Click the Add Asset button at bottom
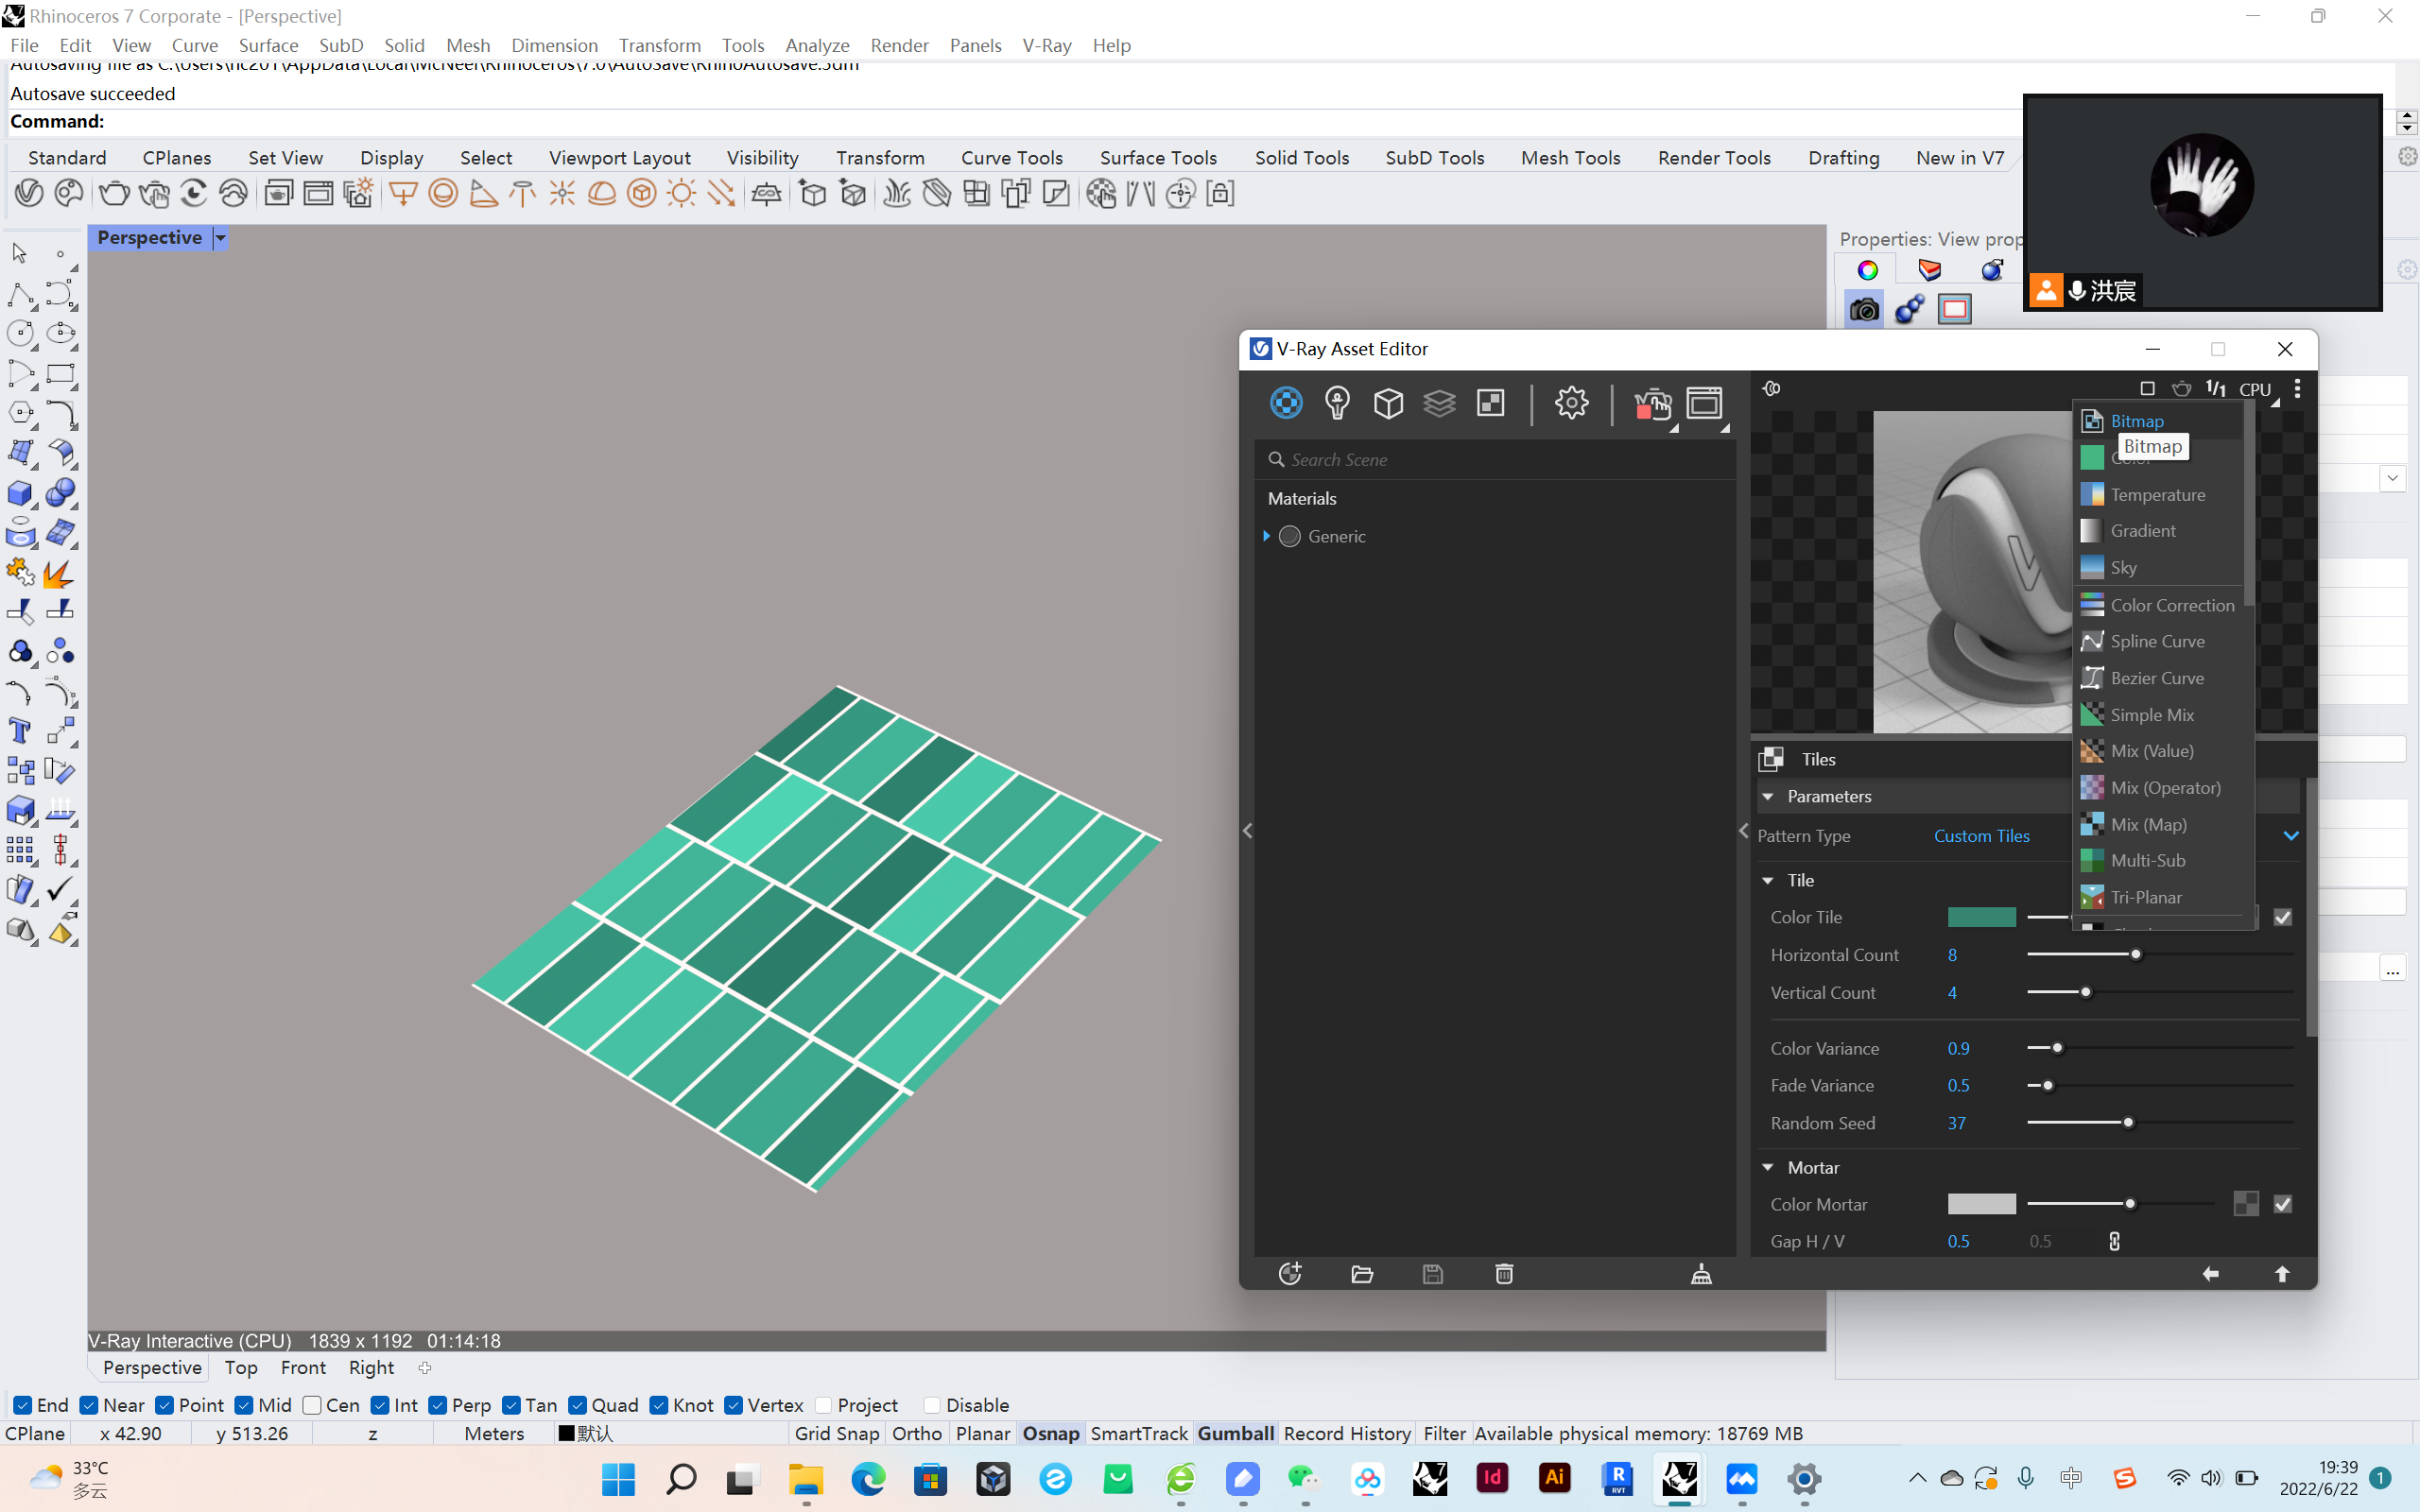2420x1512 pixels. pos(1290,1273)
